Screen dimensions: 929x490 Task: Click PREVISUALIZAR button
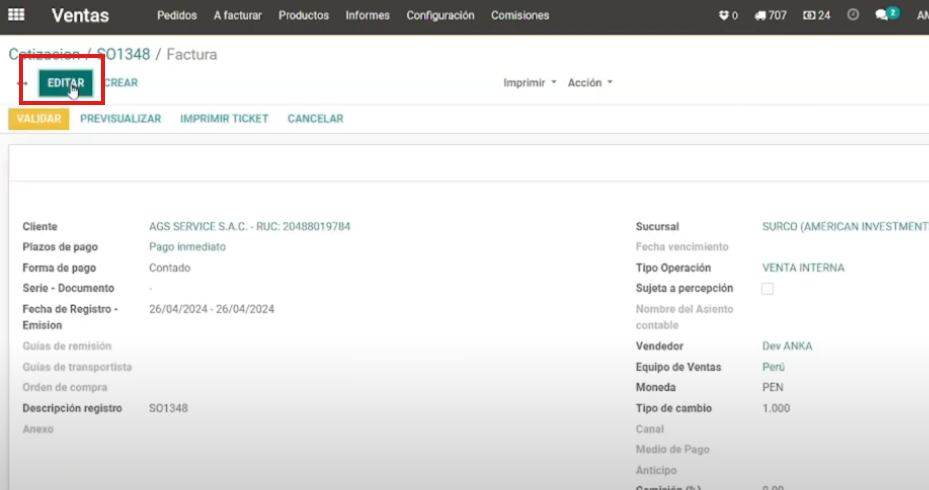(x=120, y=119)
